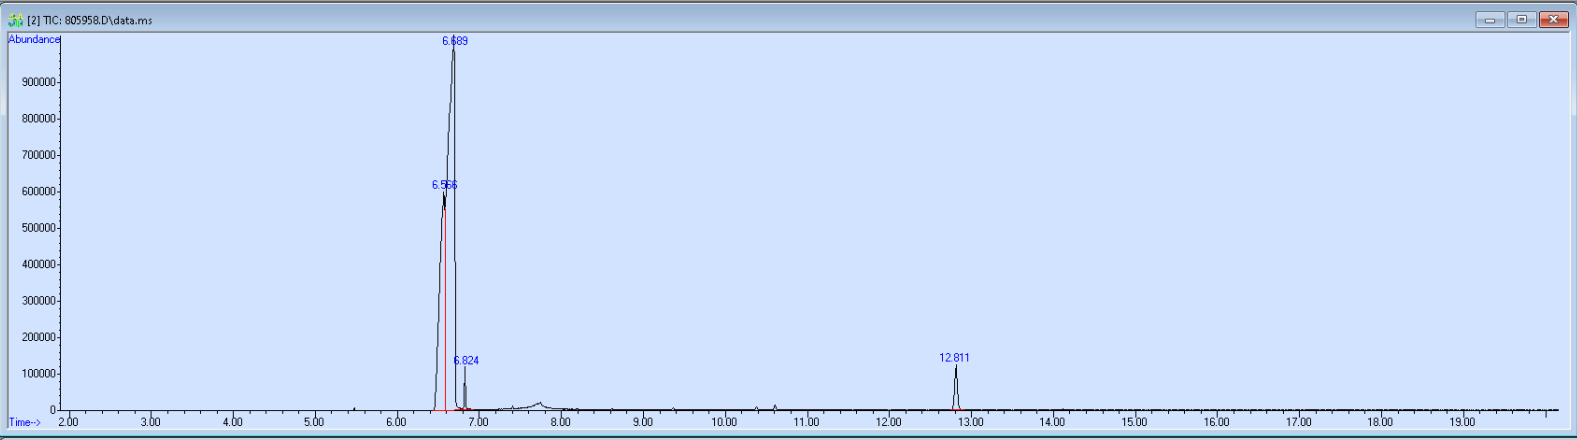Click the 8.00 time axis label
The height and width of the screenshot is (440, 1577).
[x=560, y=422]
